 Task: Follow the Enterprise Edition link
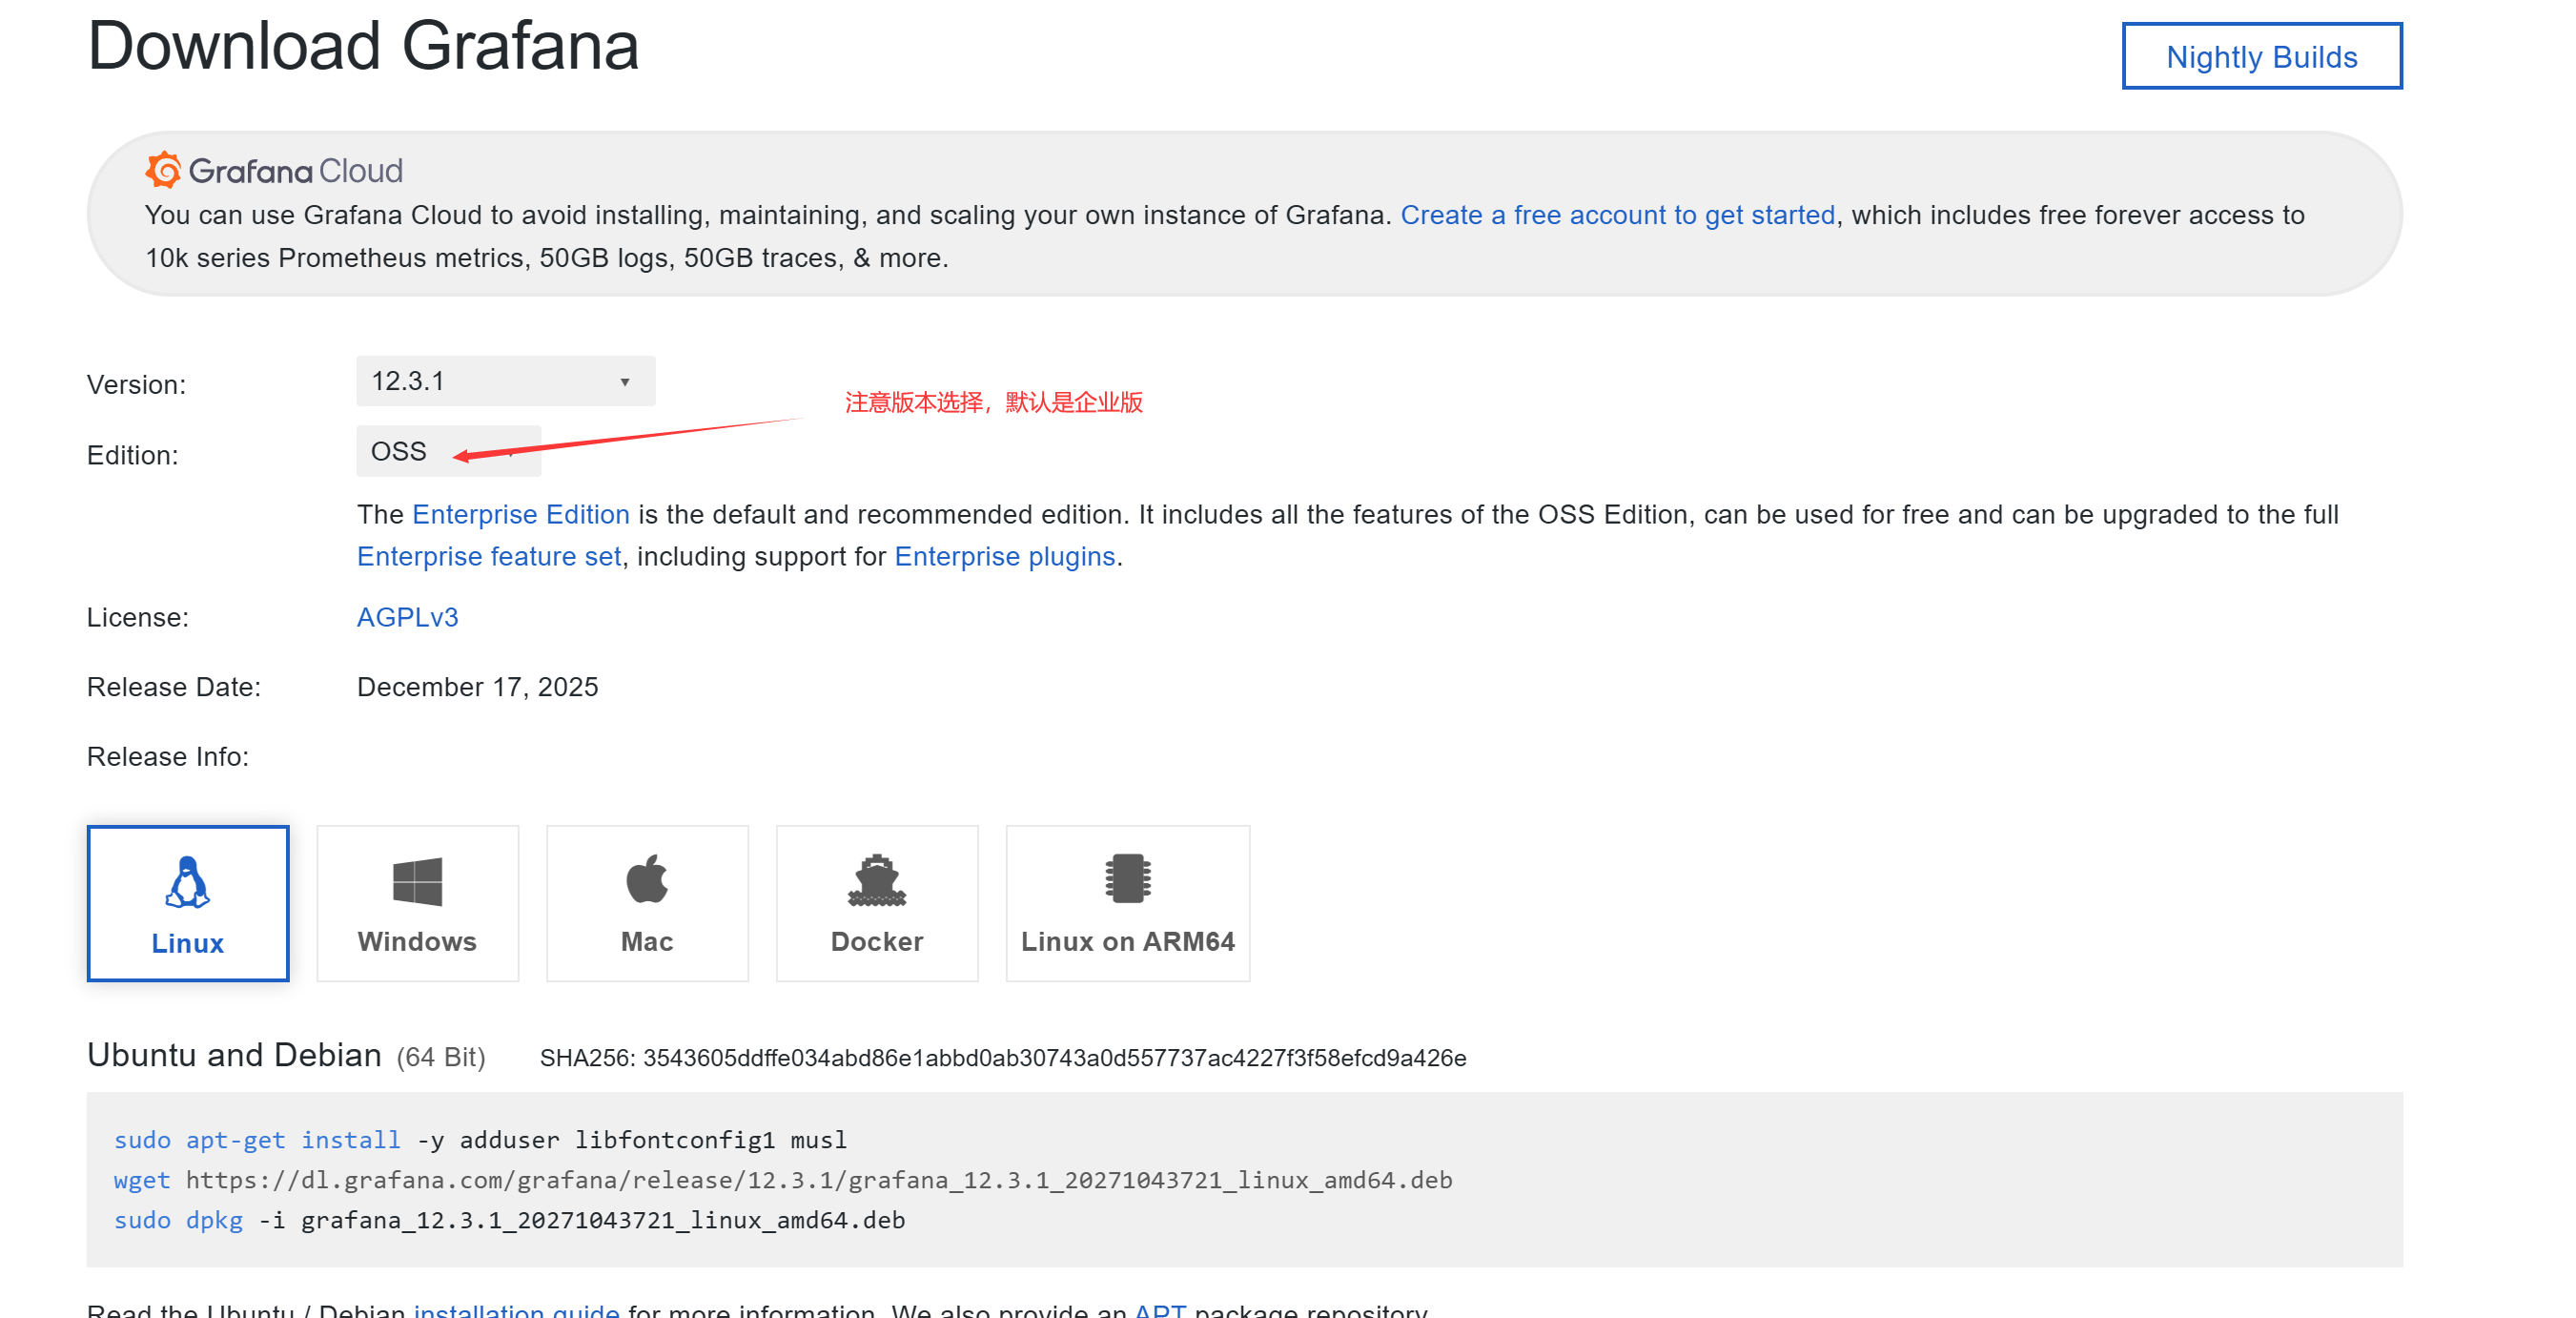(520, 514)
